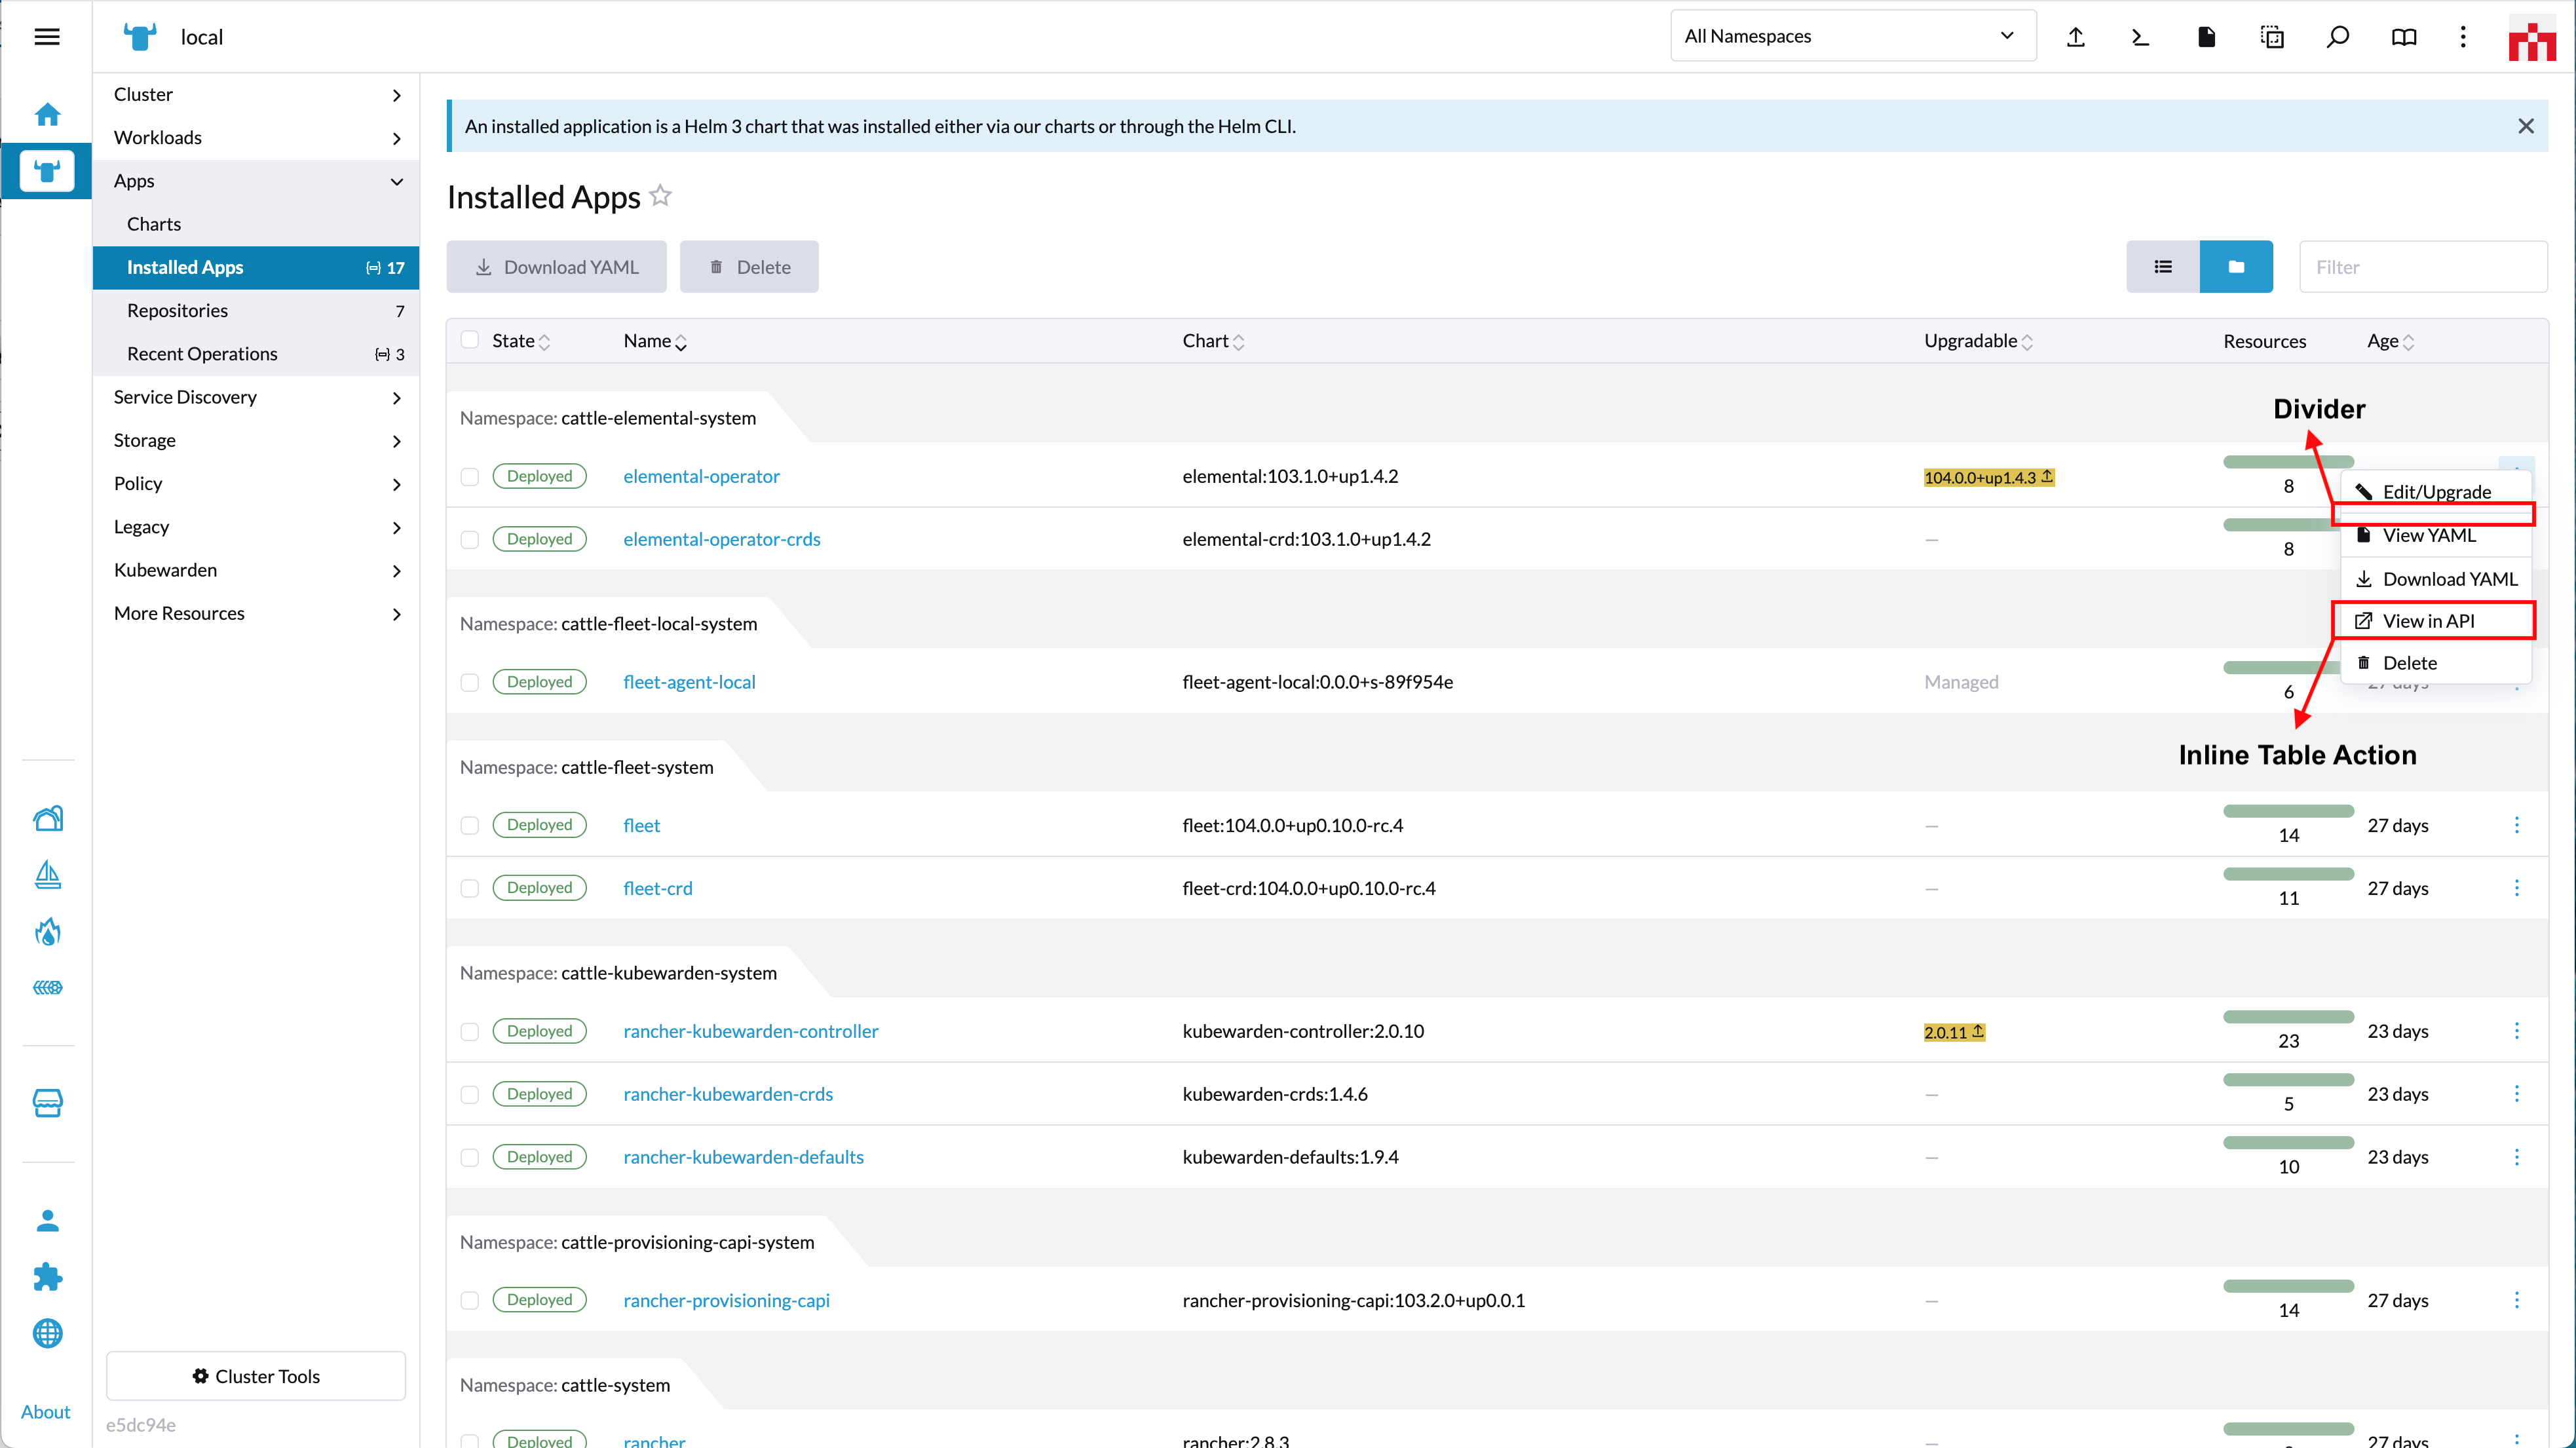Open the flame icon in the sidebar
Image resolution: width=2576 pixels, height=1448 pixels.
coord(47,932)
